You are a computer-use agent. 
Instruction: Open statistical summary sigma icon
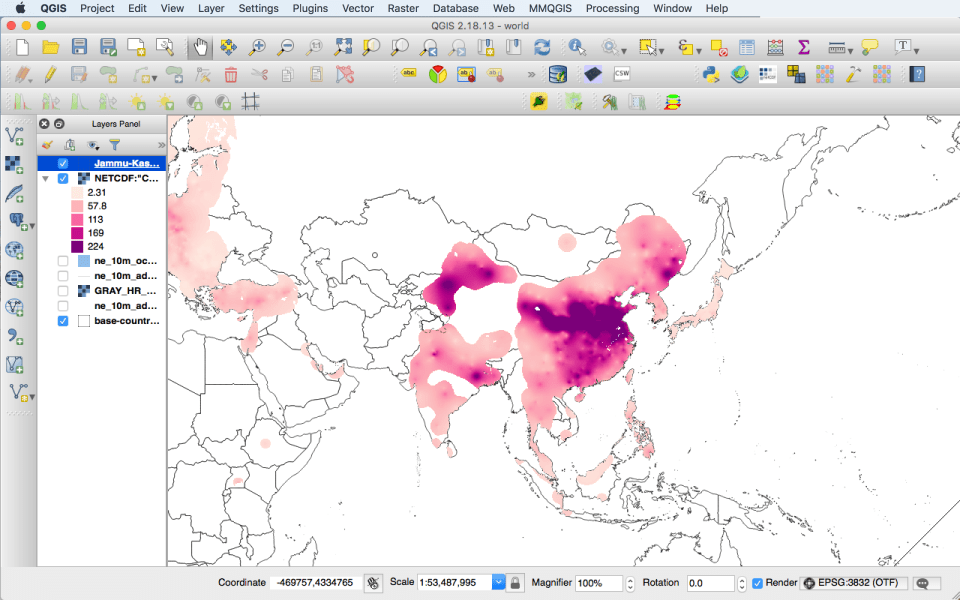pyautogui.click(x=804, y=47)
